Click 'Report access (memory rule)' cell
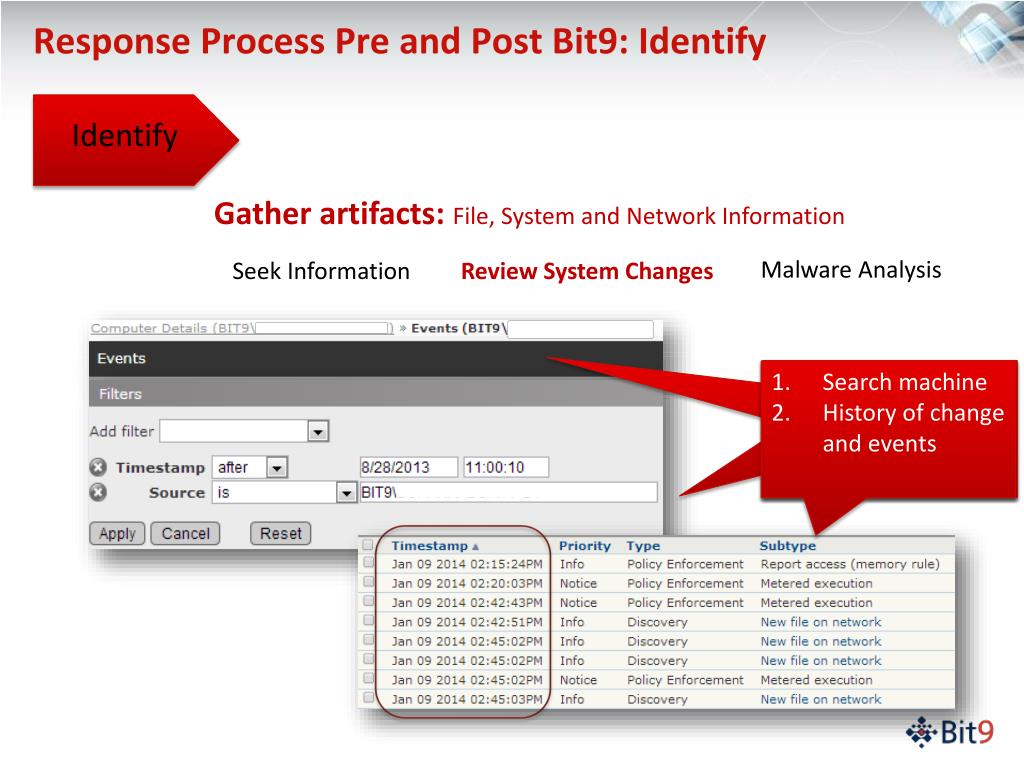The height and width of the screenshot is (768, 1024). (850, 564)
